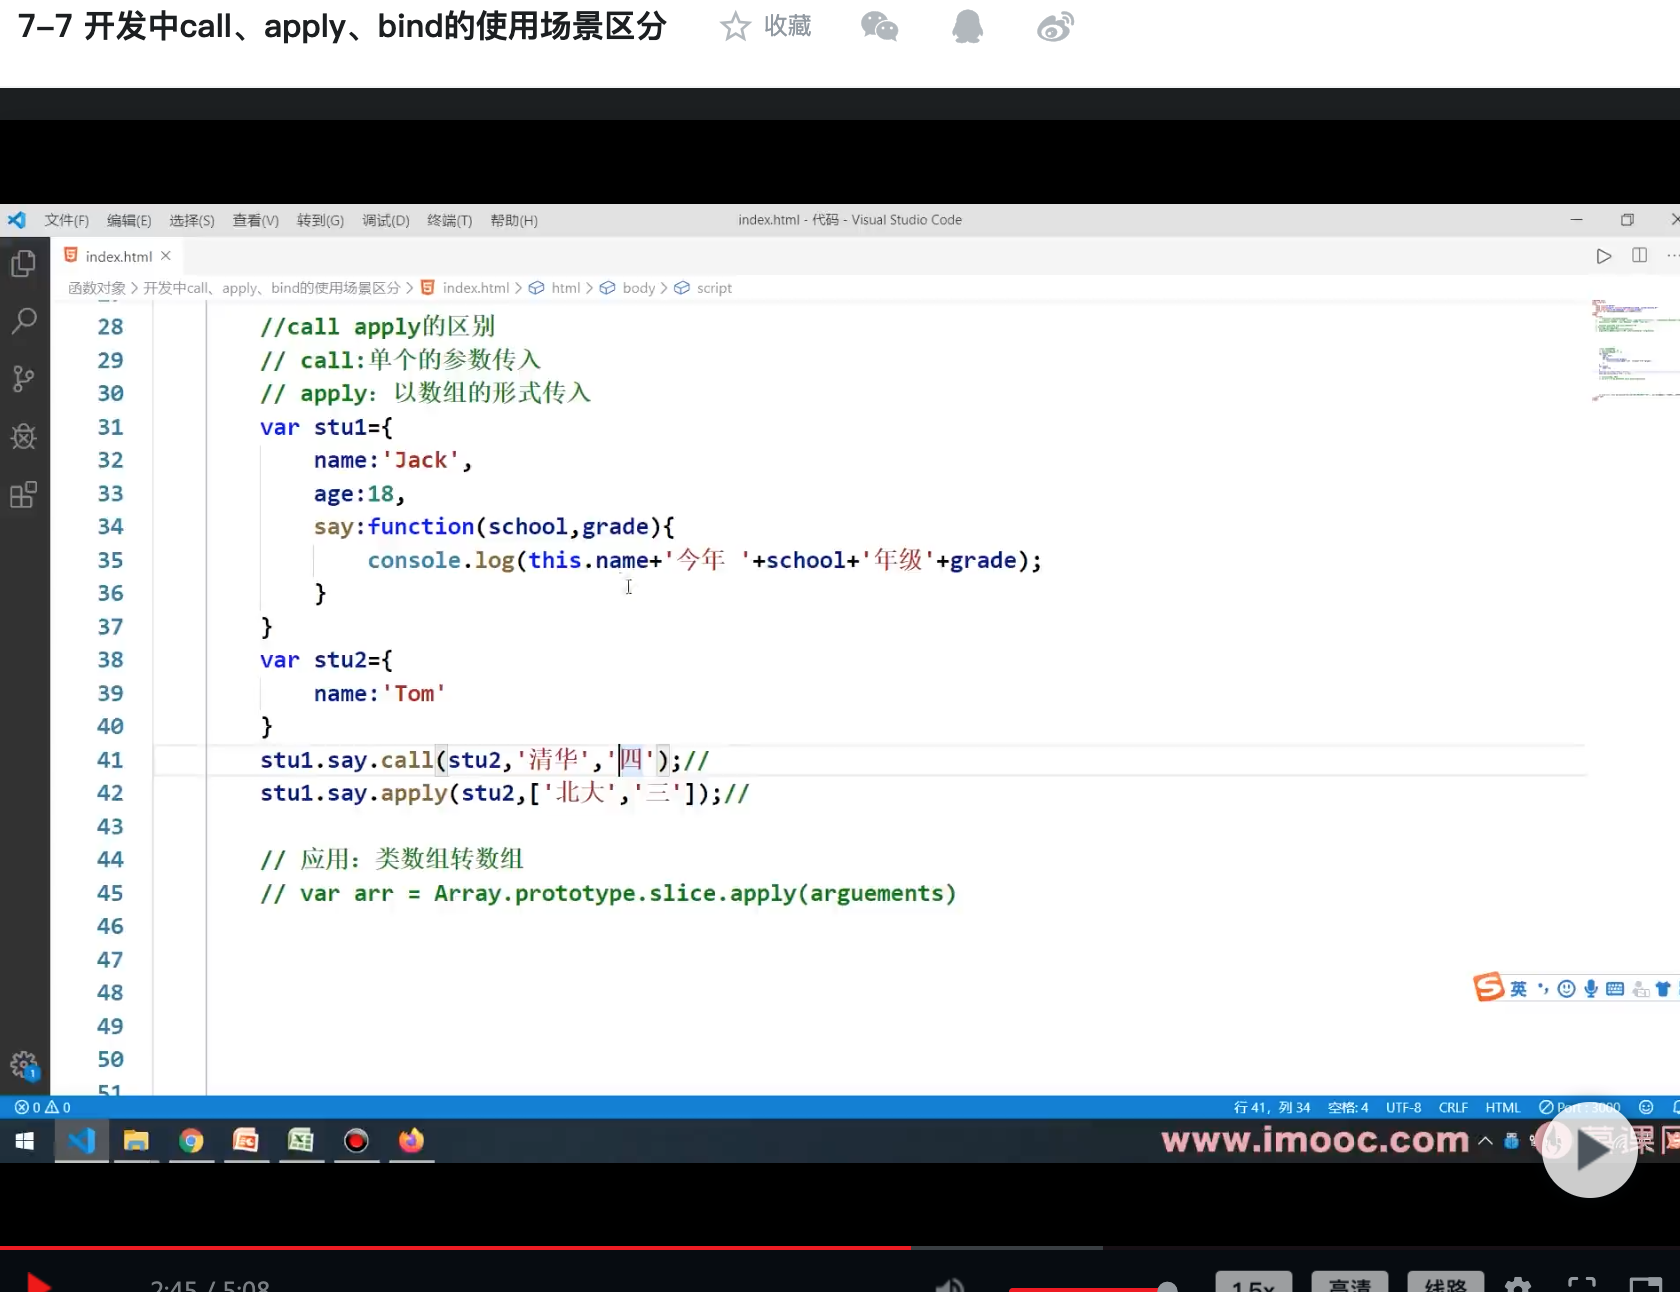Click the feedback smiley in the status bar

point(1646,1107)
